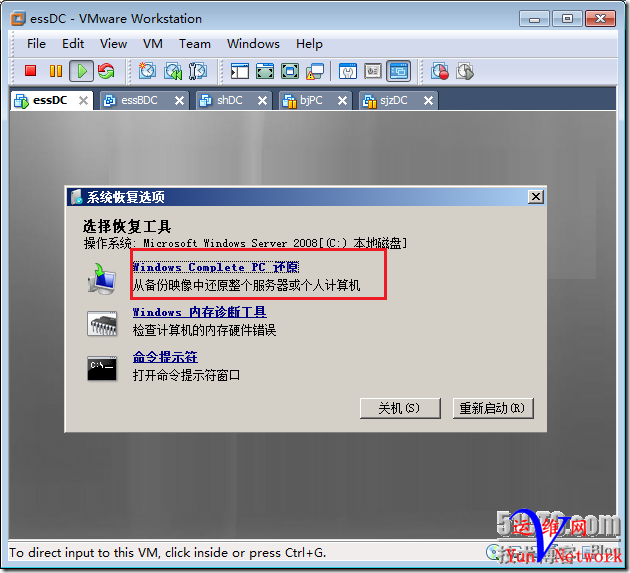Viewport: 630px width, 573px height.
Task: Click the 从备份映像中还原整个服务器或个人计算机 description
Action: click(246, 285)
